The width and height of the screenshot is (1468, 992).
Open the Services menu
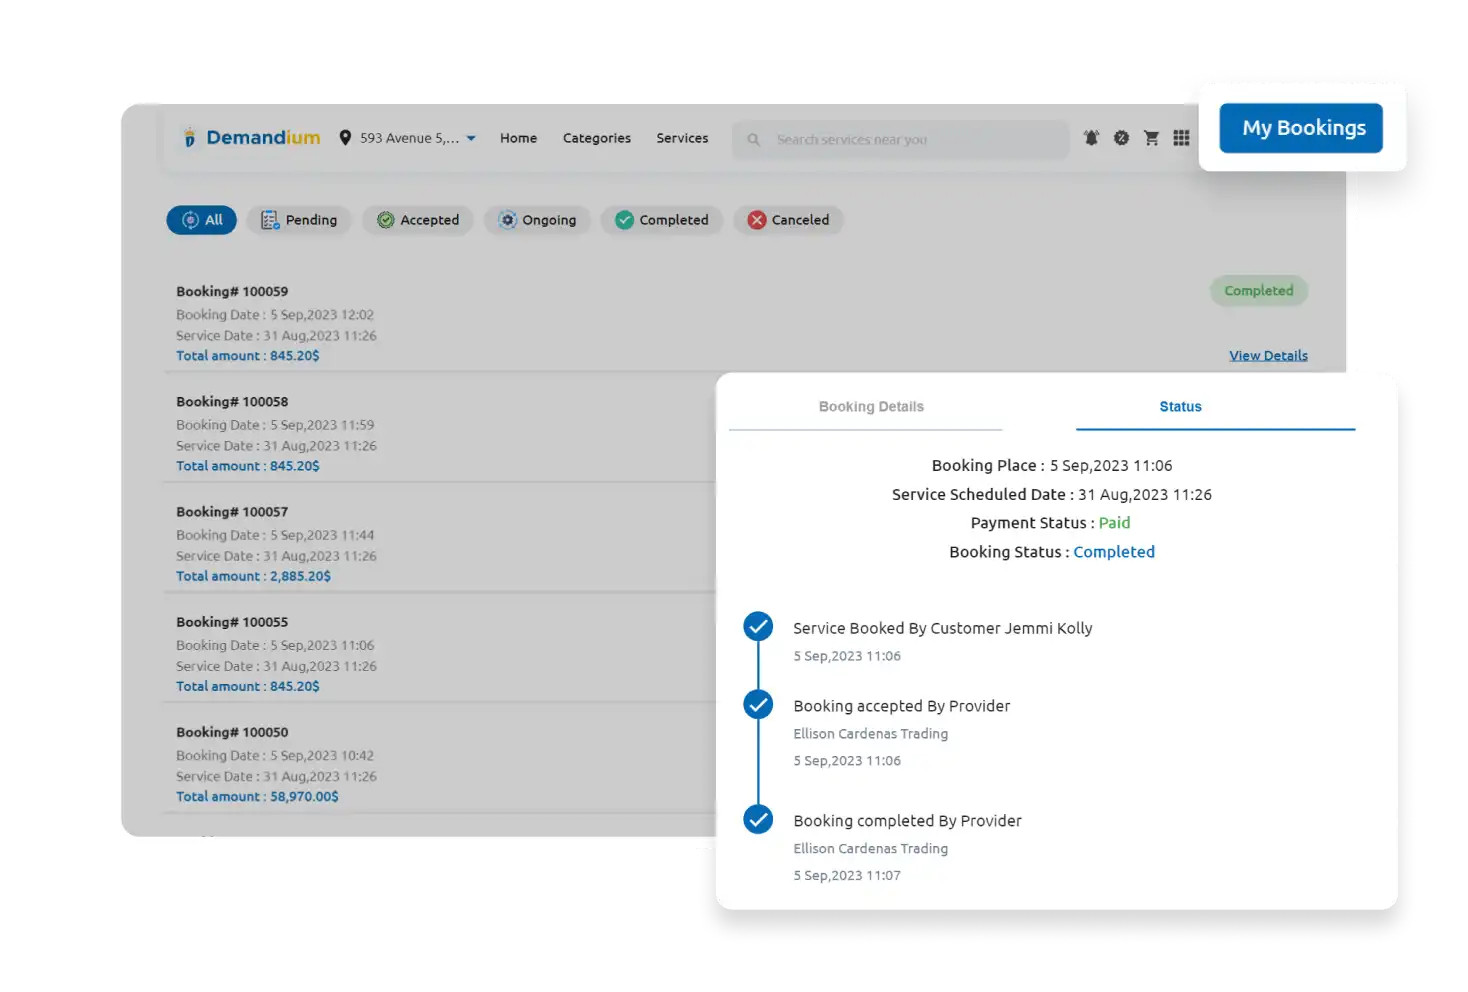[x=682, y=138]
